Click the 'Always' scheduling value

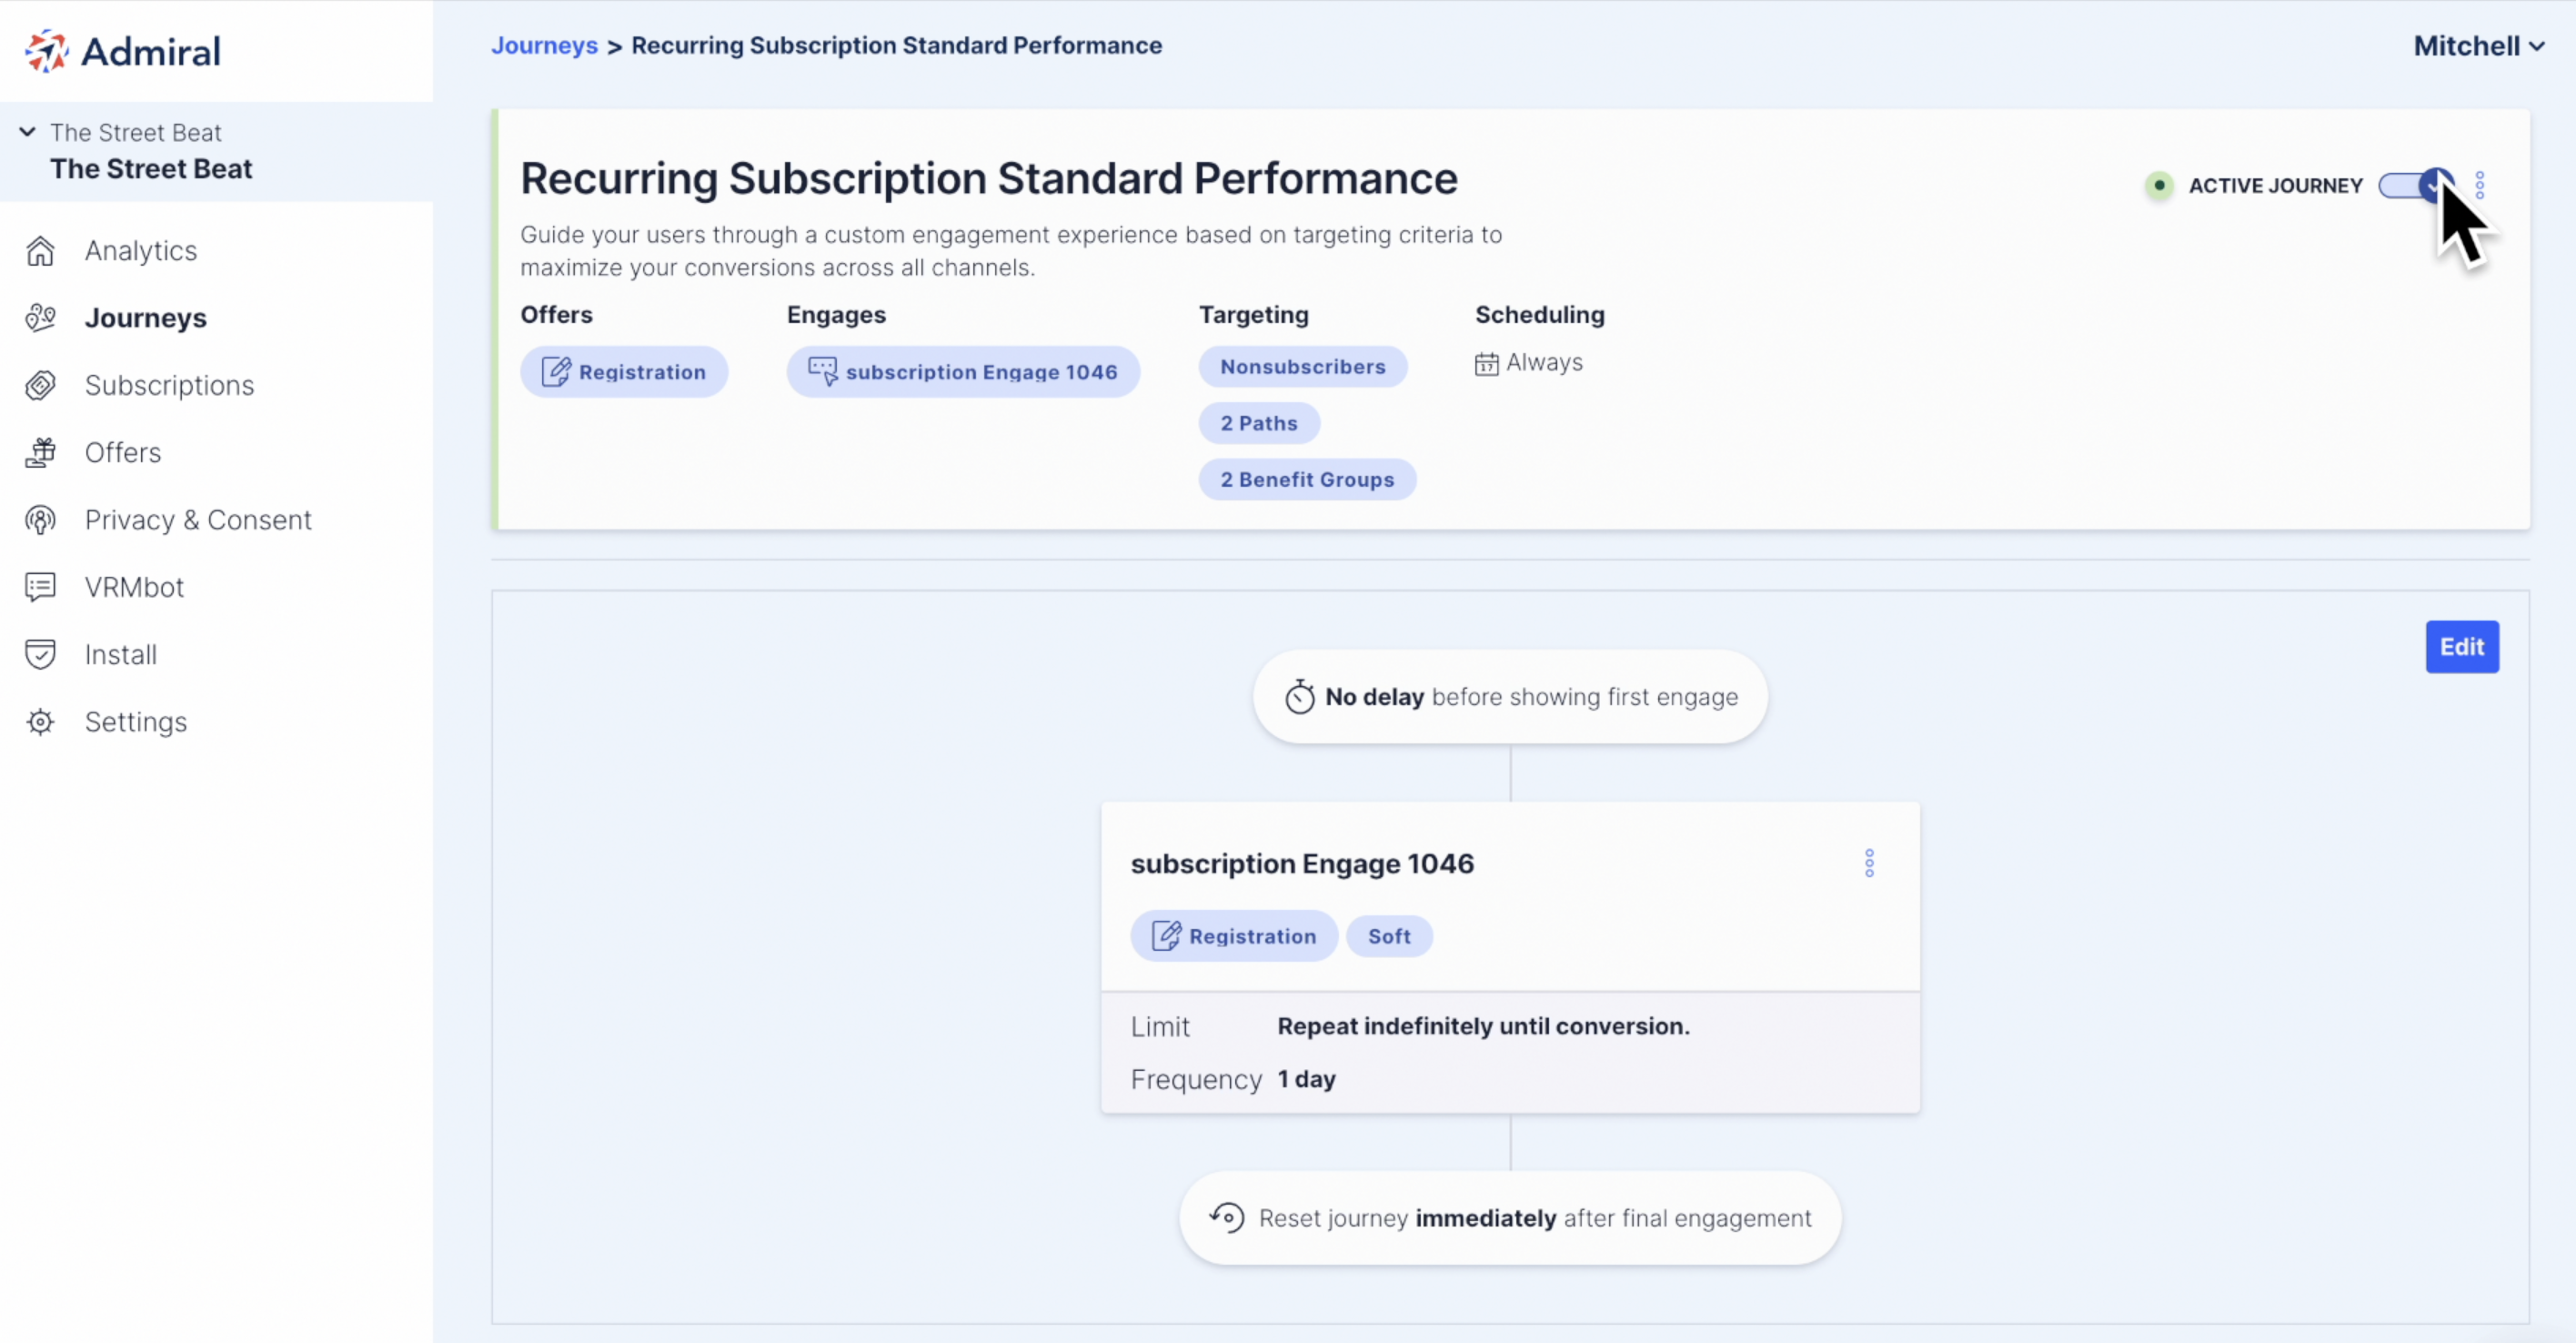pos(1544,363)
